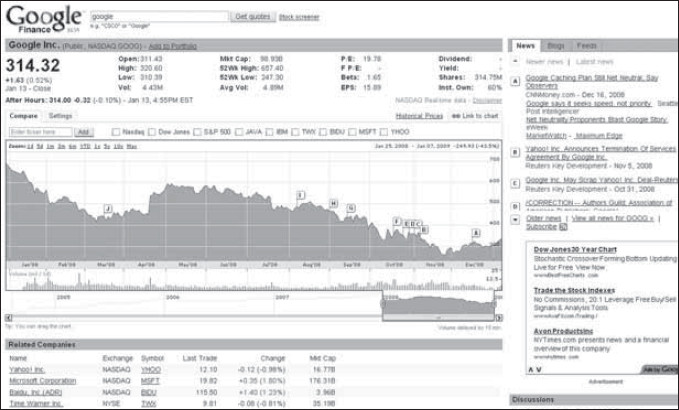
Task: Set chart zoom to 6m
Action: (73, 146)
